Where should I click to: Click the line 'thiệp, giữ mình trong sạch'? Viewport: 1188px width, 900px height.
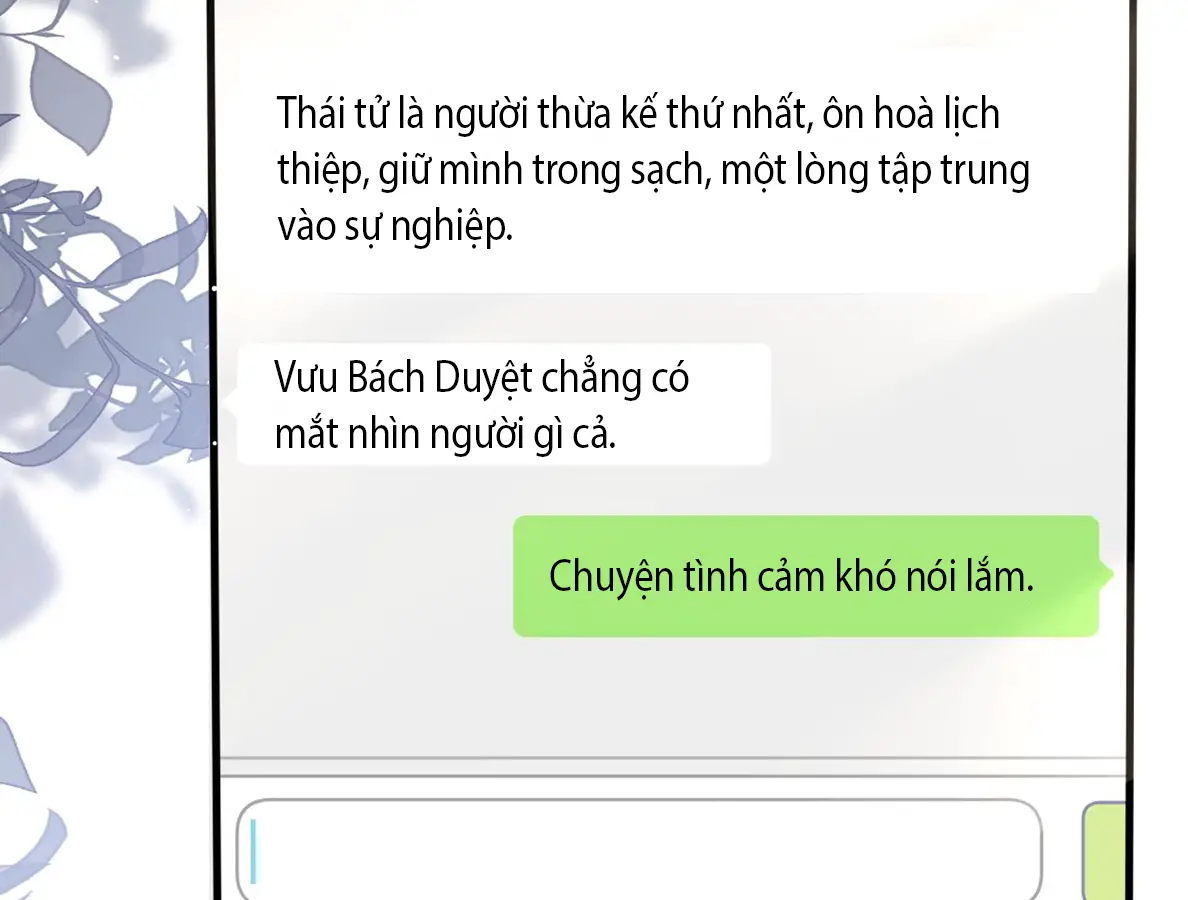[x=494, y=170]
